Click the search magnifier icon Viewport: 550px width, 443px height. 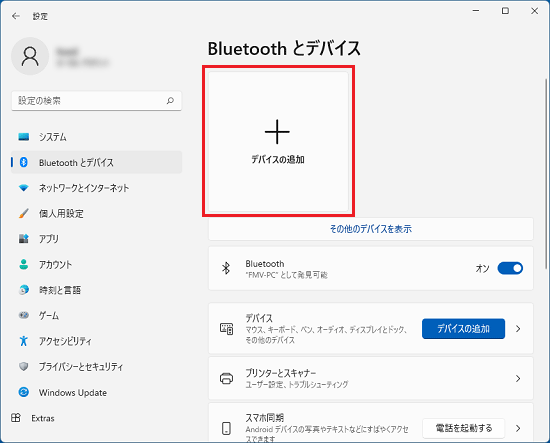(x=170, y=101)
